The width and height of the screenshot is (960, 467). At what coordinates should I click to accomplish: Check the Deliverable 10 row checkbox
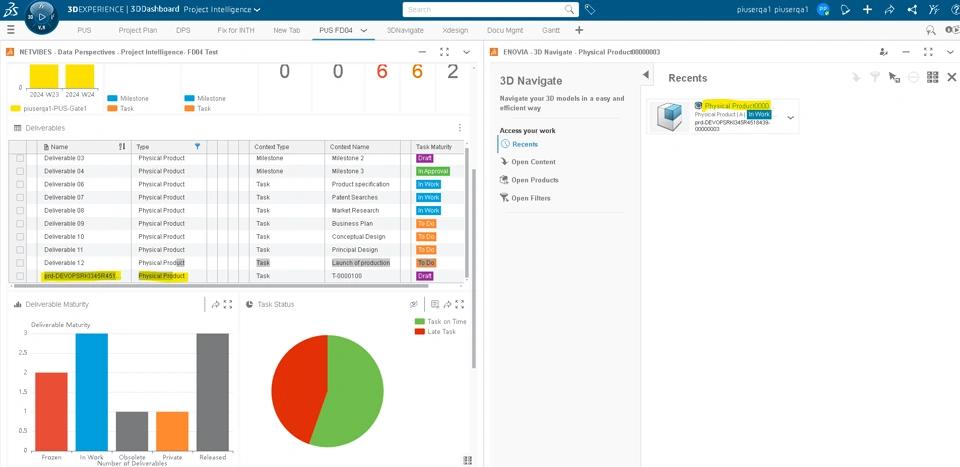point(20,237)
